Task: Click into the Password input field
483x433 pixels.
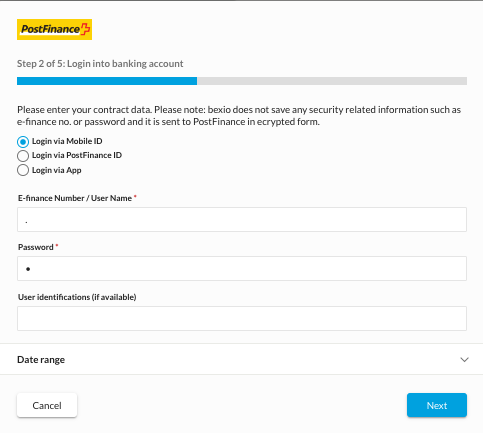Action: 242,268
